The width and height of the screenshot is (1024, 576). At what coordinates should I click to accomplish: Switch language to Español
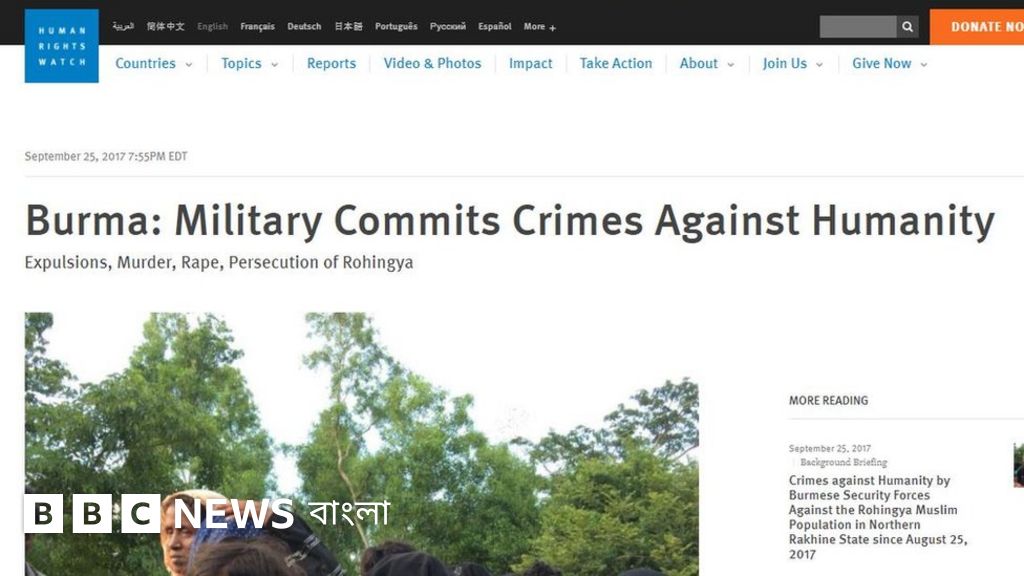point(494,26)
